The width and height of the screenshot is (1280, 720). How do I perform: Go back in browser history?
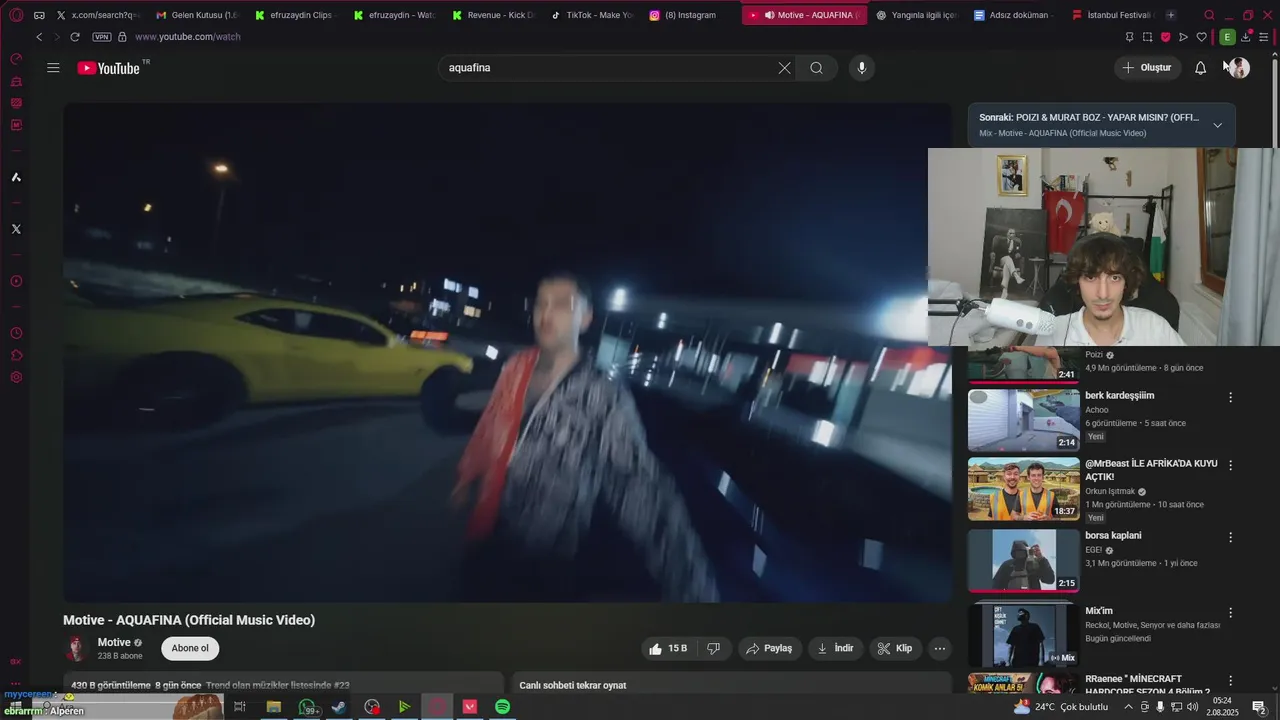39,37
